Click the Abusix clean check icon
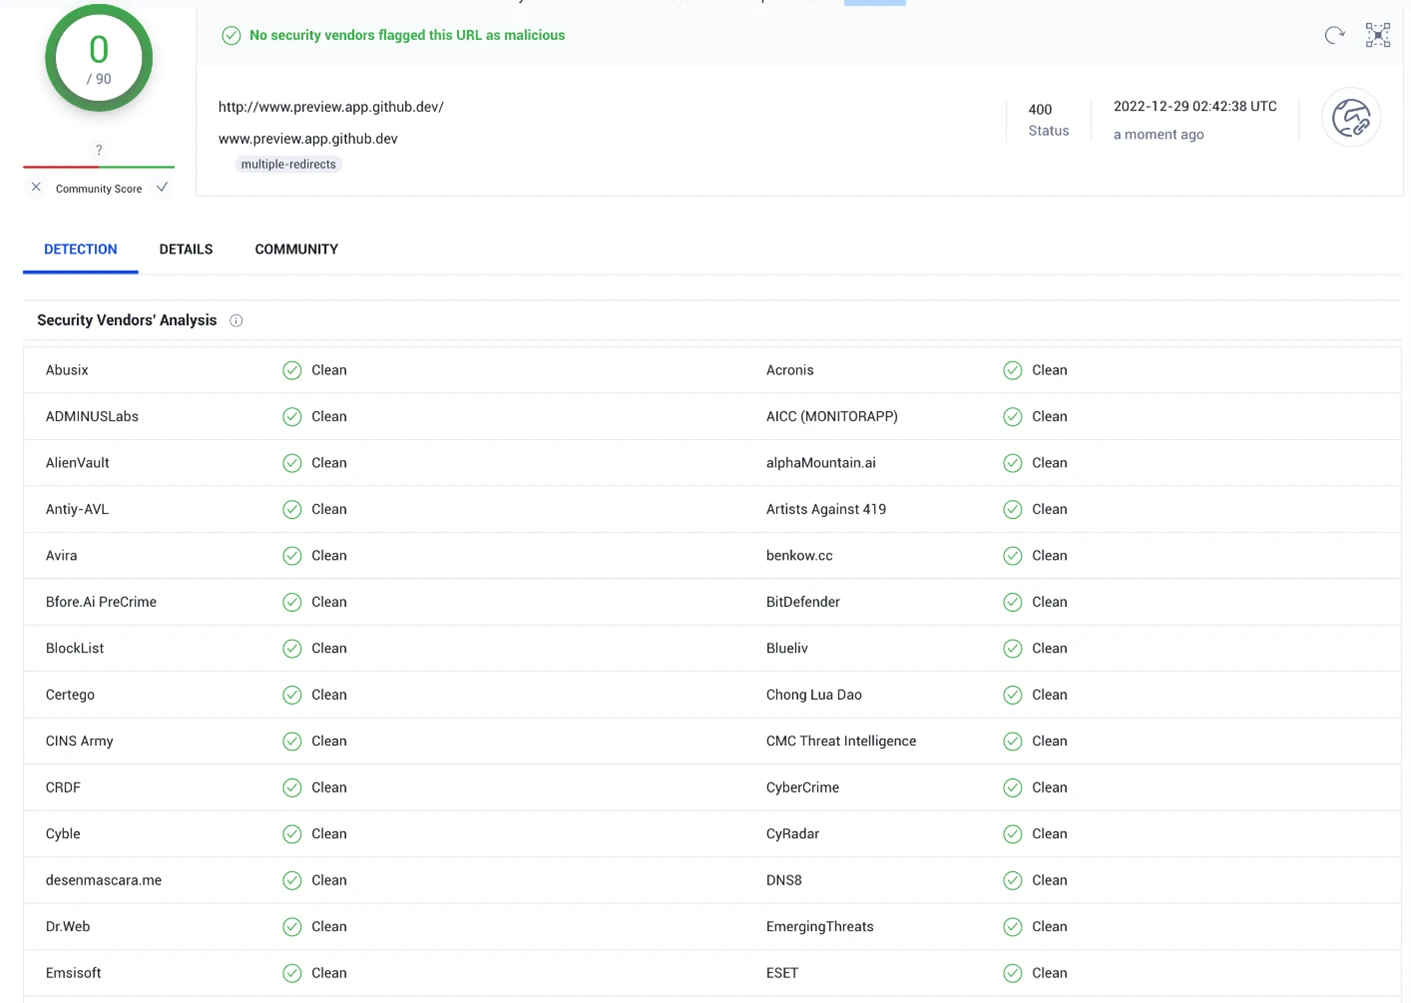 pos(292,371)
